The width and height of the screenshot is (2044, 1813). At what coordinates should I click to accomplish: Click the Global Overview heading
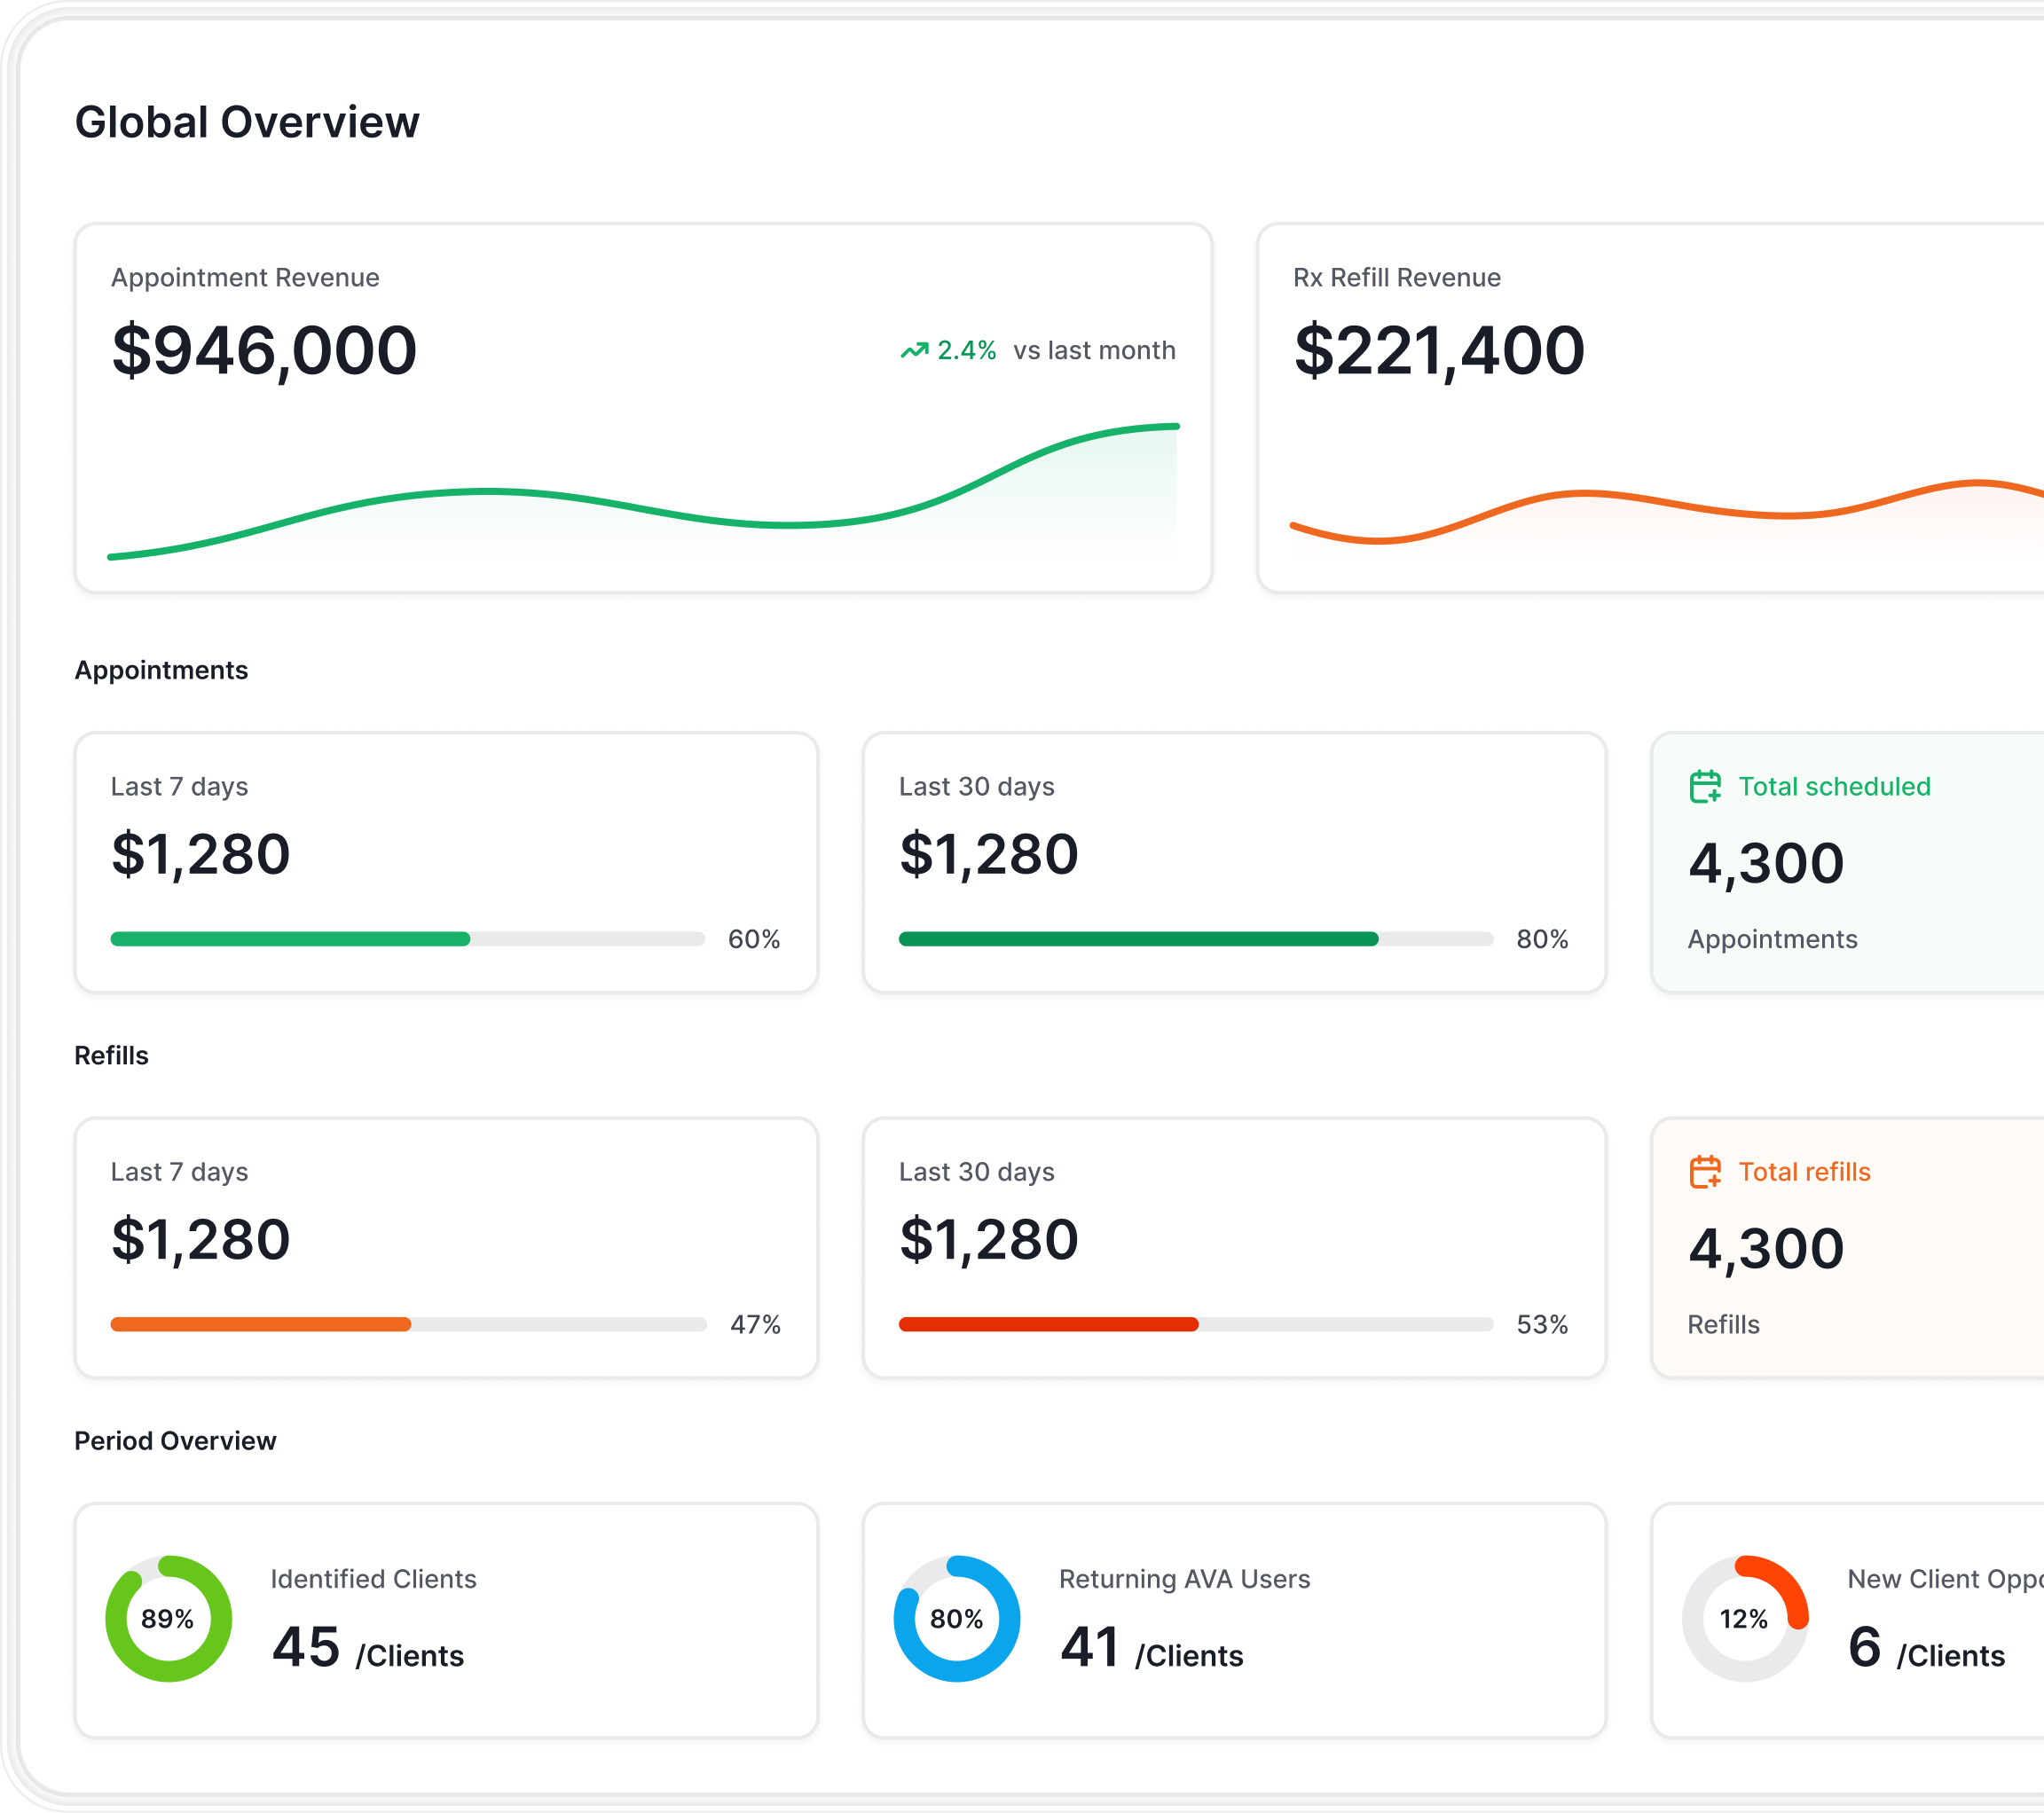pos(247,122)
